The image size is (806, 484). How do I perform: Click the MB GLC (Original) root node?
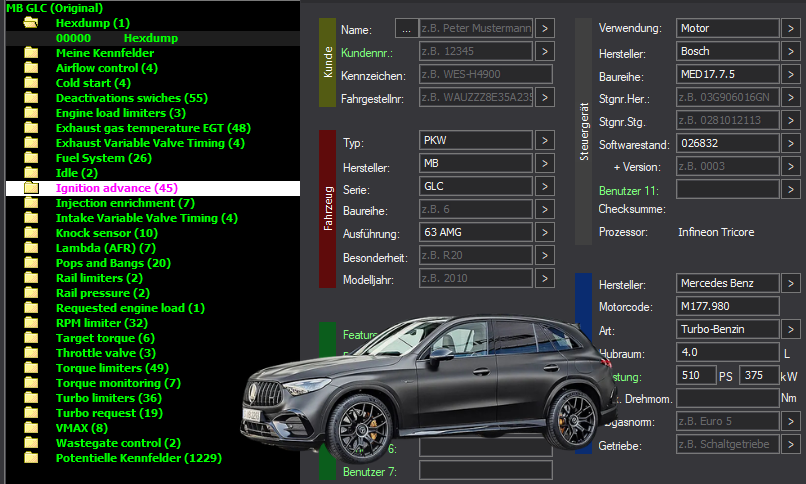pyautogui.click(x=54, y=8)
